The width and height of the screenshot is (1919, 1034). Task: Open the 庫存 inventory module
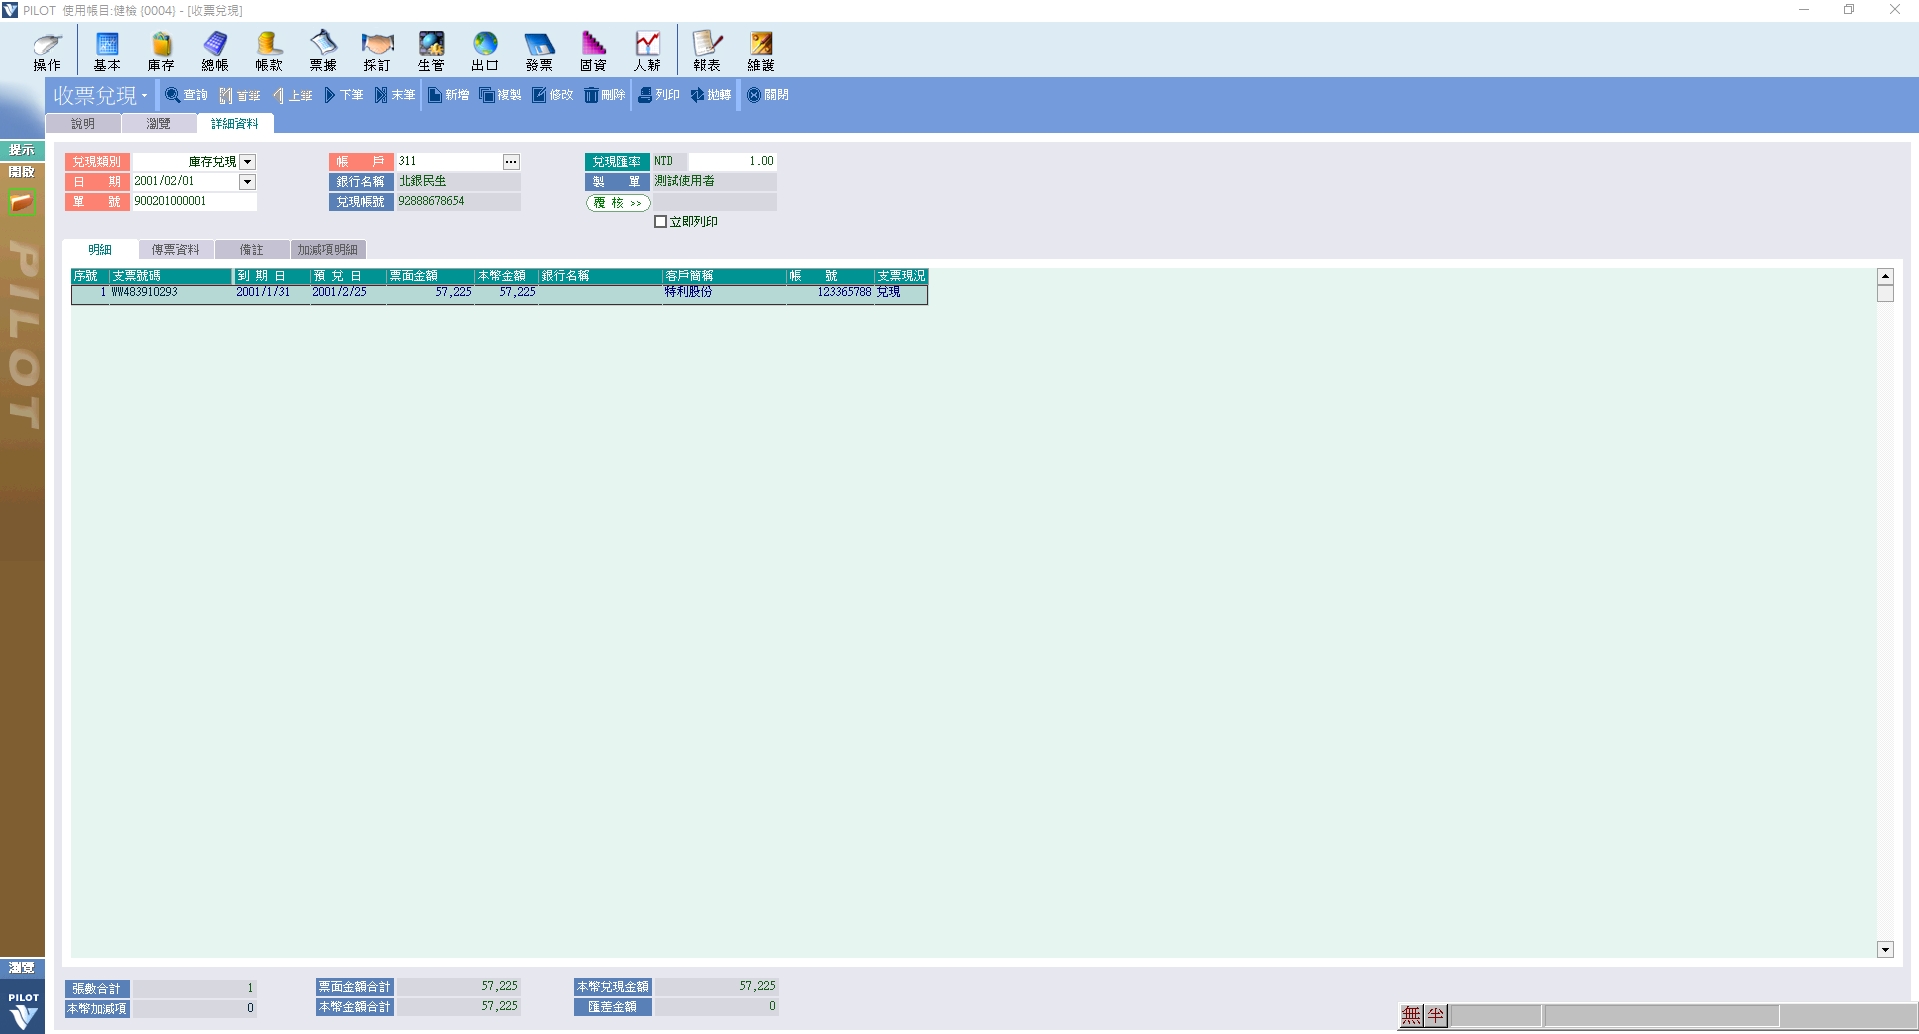click(x=161, y=51)
